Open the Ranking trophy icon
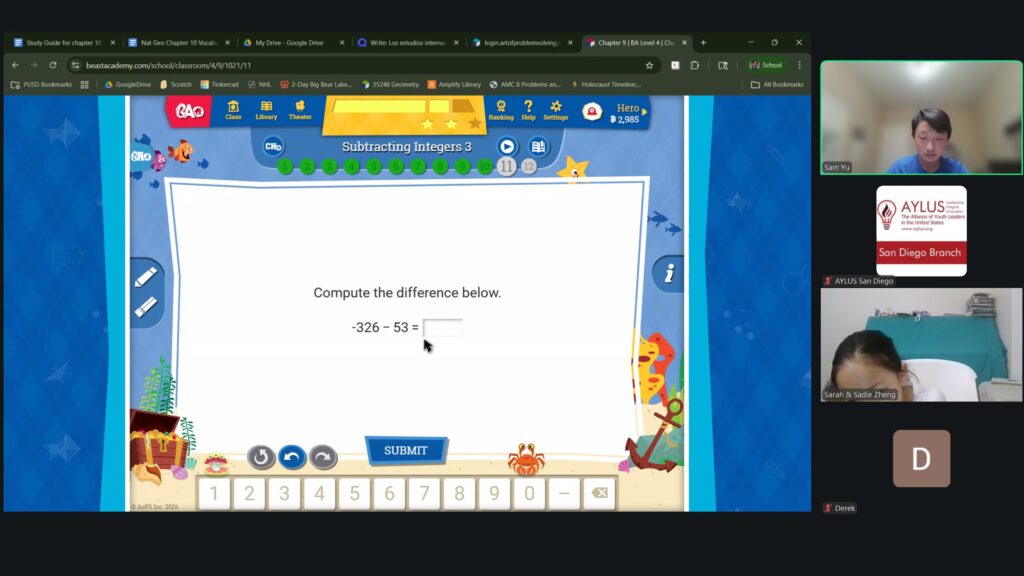This screenshot has width=1024, height=576. (x=501, y=110)
